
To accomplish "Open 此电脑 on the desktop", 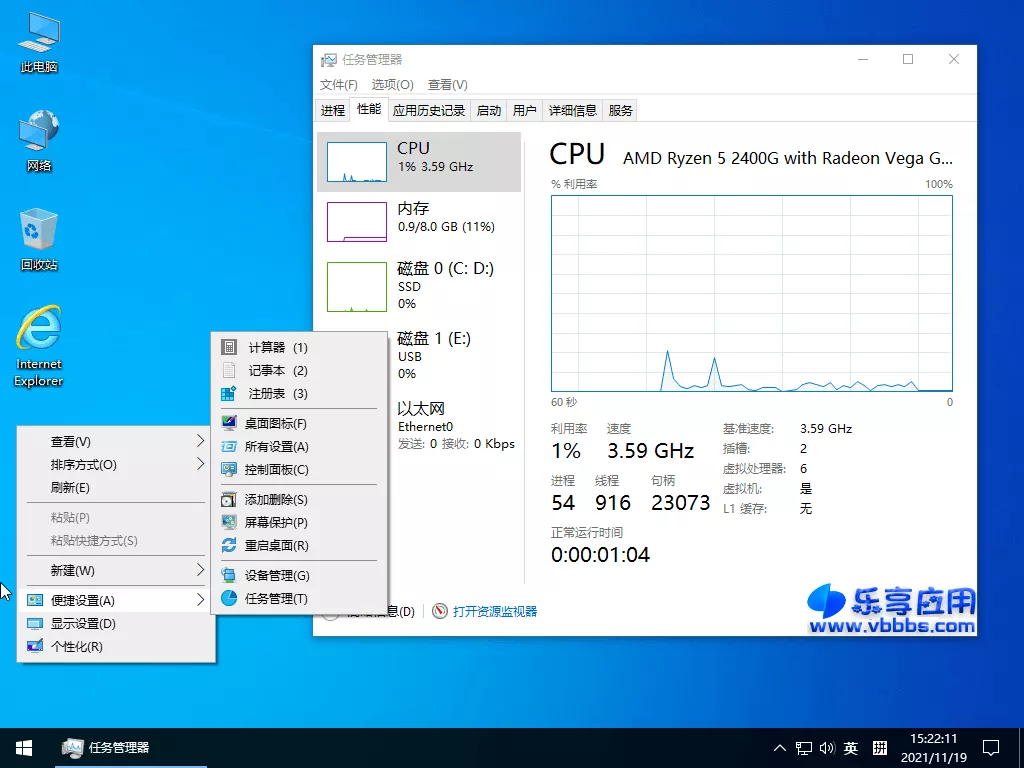I will tap(37, 40).
